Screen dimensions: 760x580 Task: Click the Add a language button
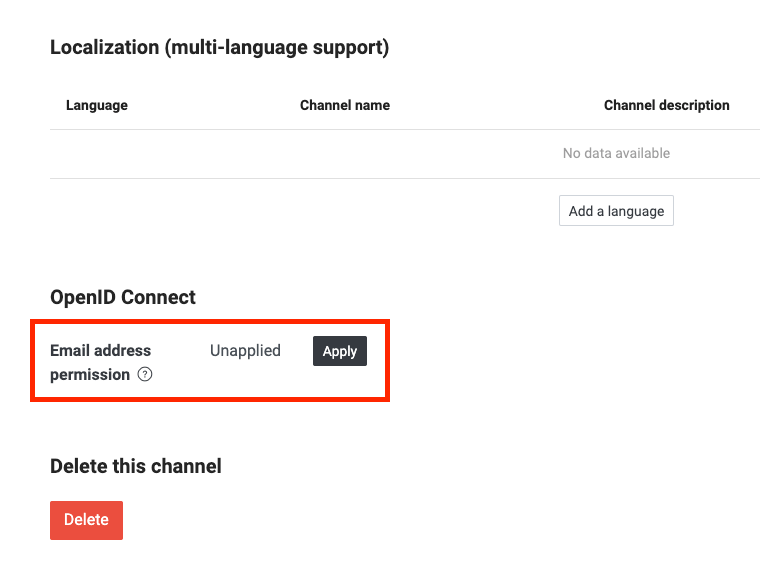616,211
